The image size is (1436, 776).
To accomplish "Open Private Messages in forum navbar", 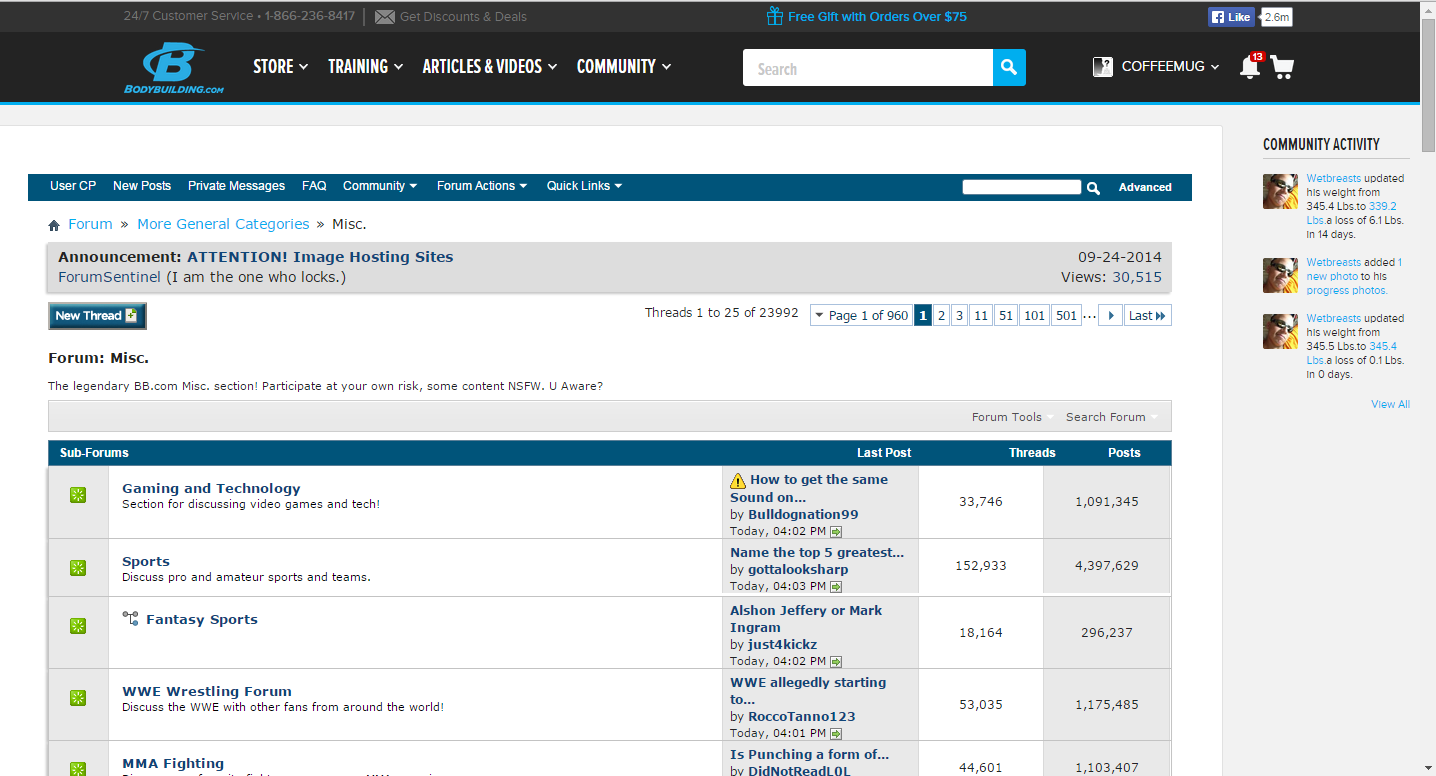I will [236, 186].
